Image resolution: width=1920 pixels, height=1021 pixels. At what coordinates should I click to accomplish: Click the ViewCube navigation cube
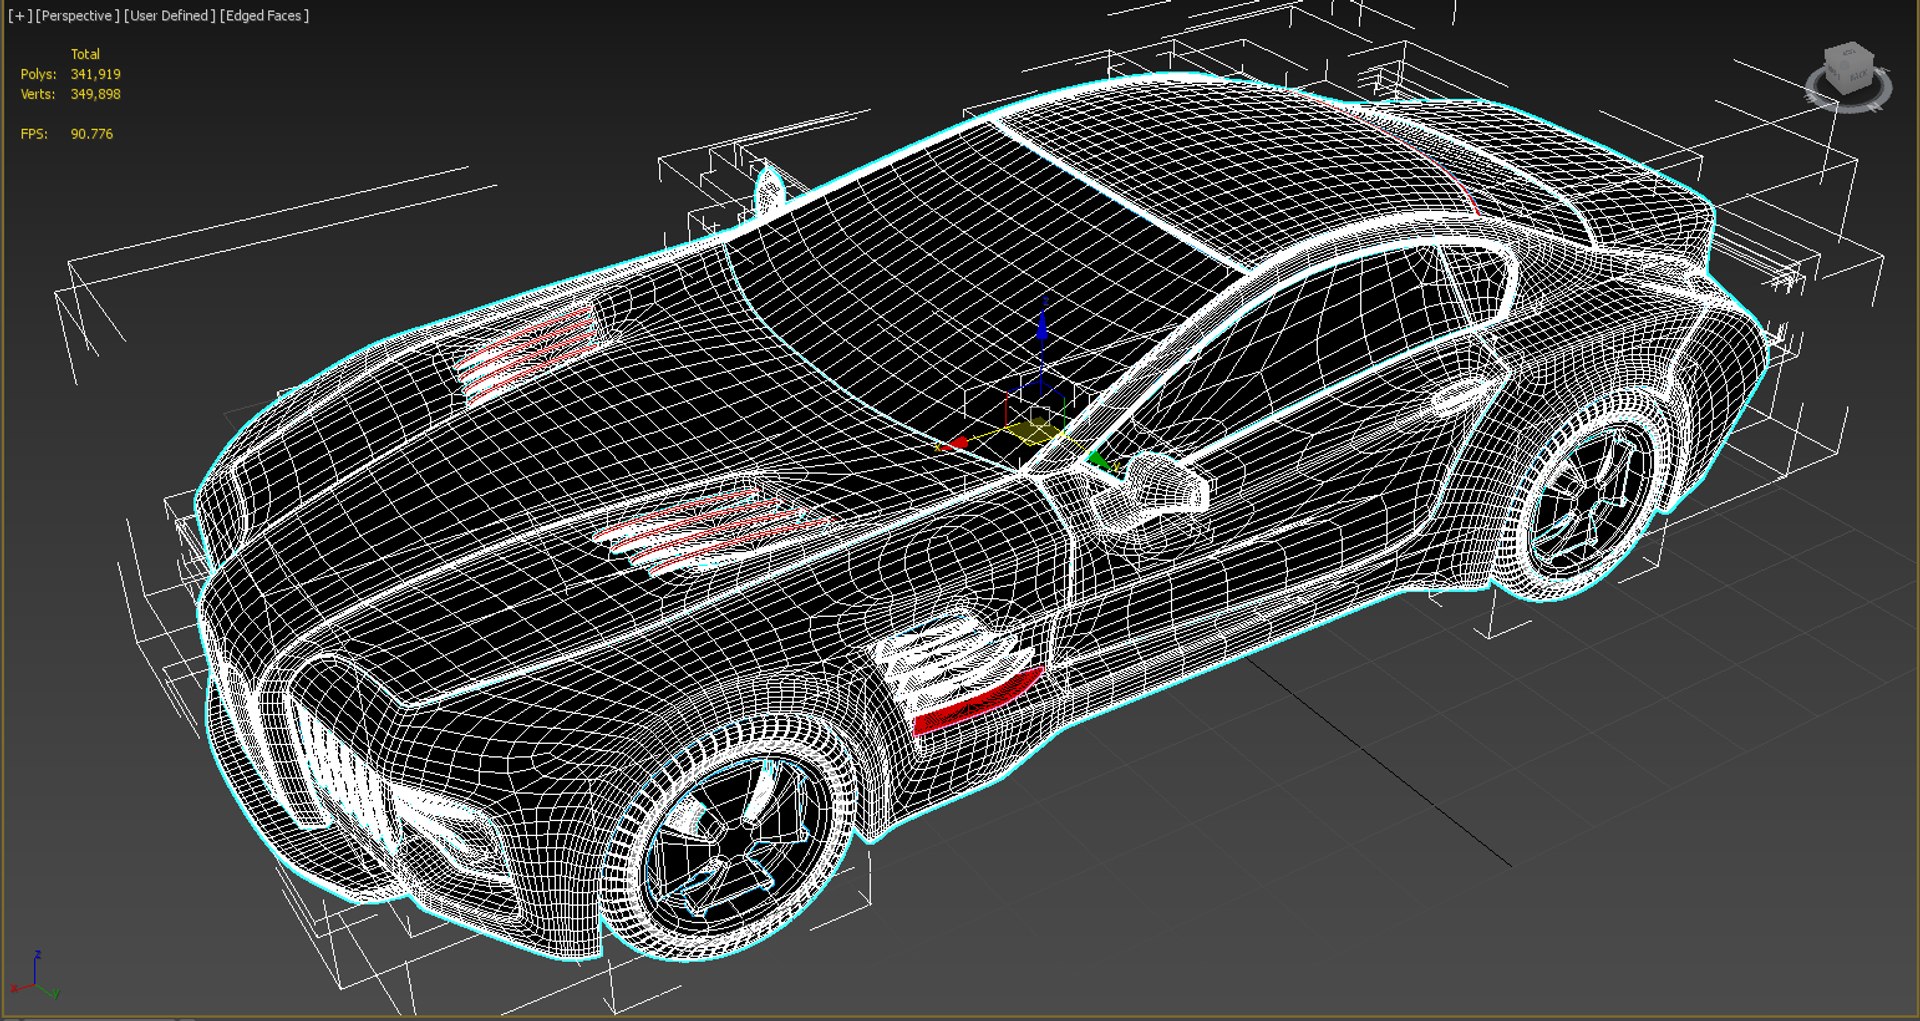click(x=1848, y=66)
